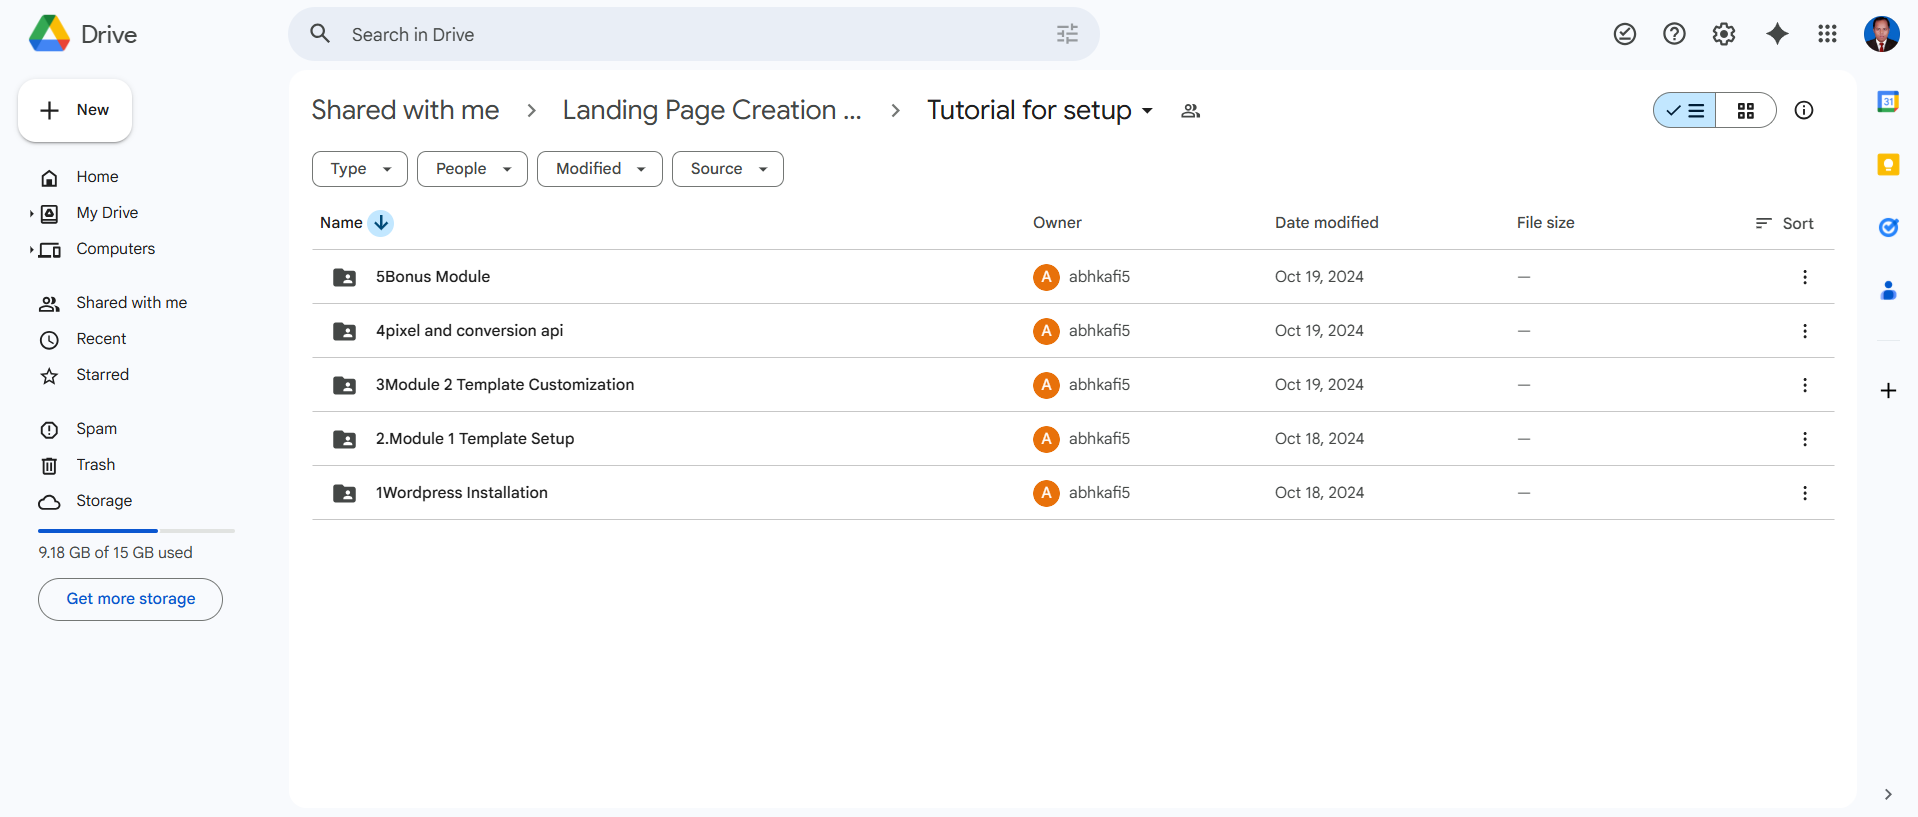The image size is (1918, 817).
Task: Open the Modified filter dropdown
Action: (599, 169)
